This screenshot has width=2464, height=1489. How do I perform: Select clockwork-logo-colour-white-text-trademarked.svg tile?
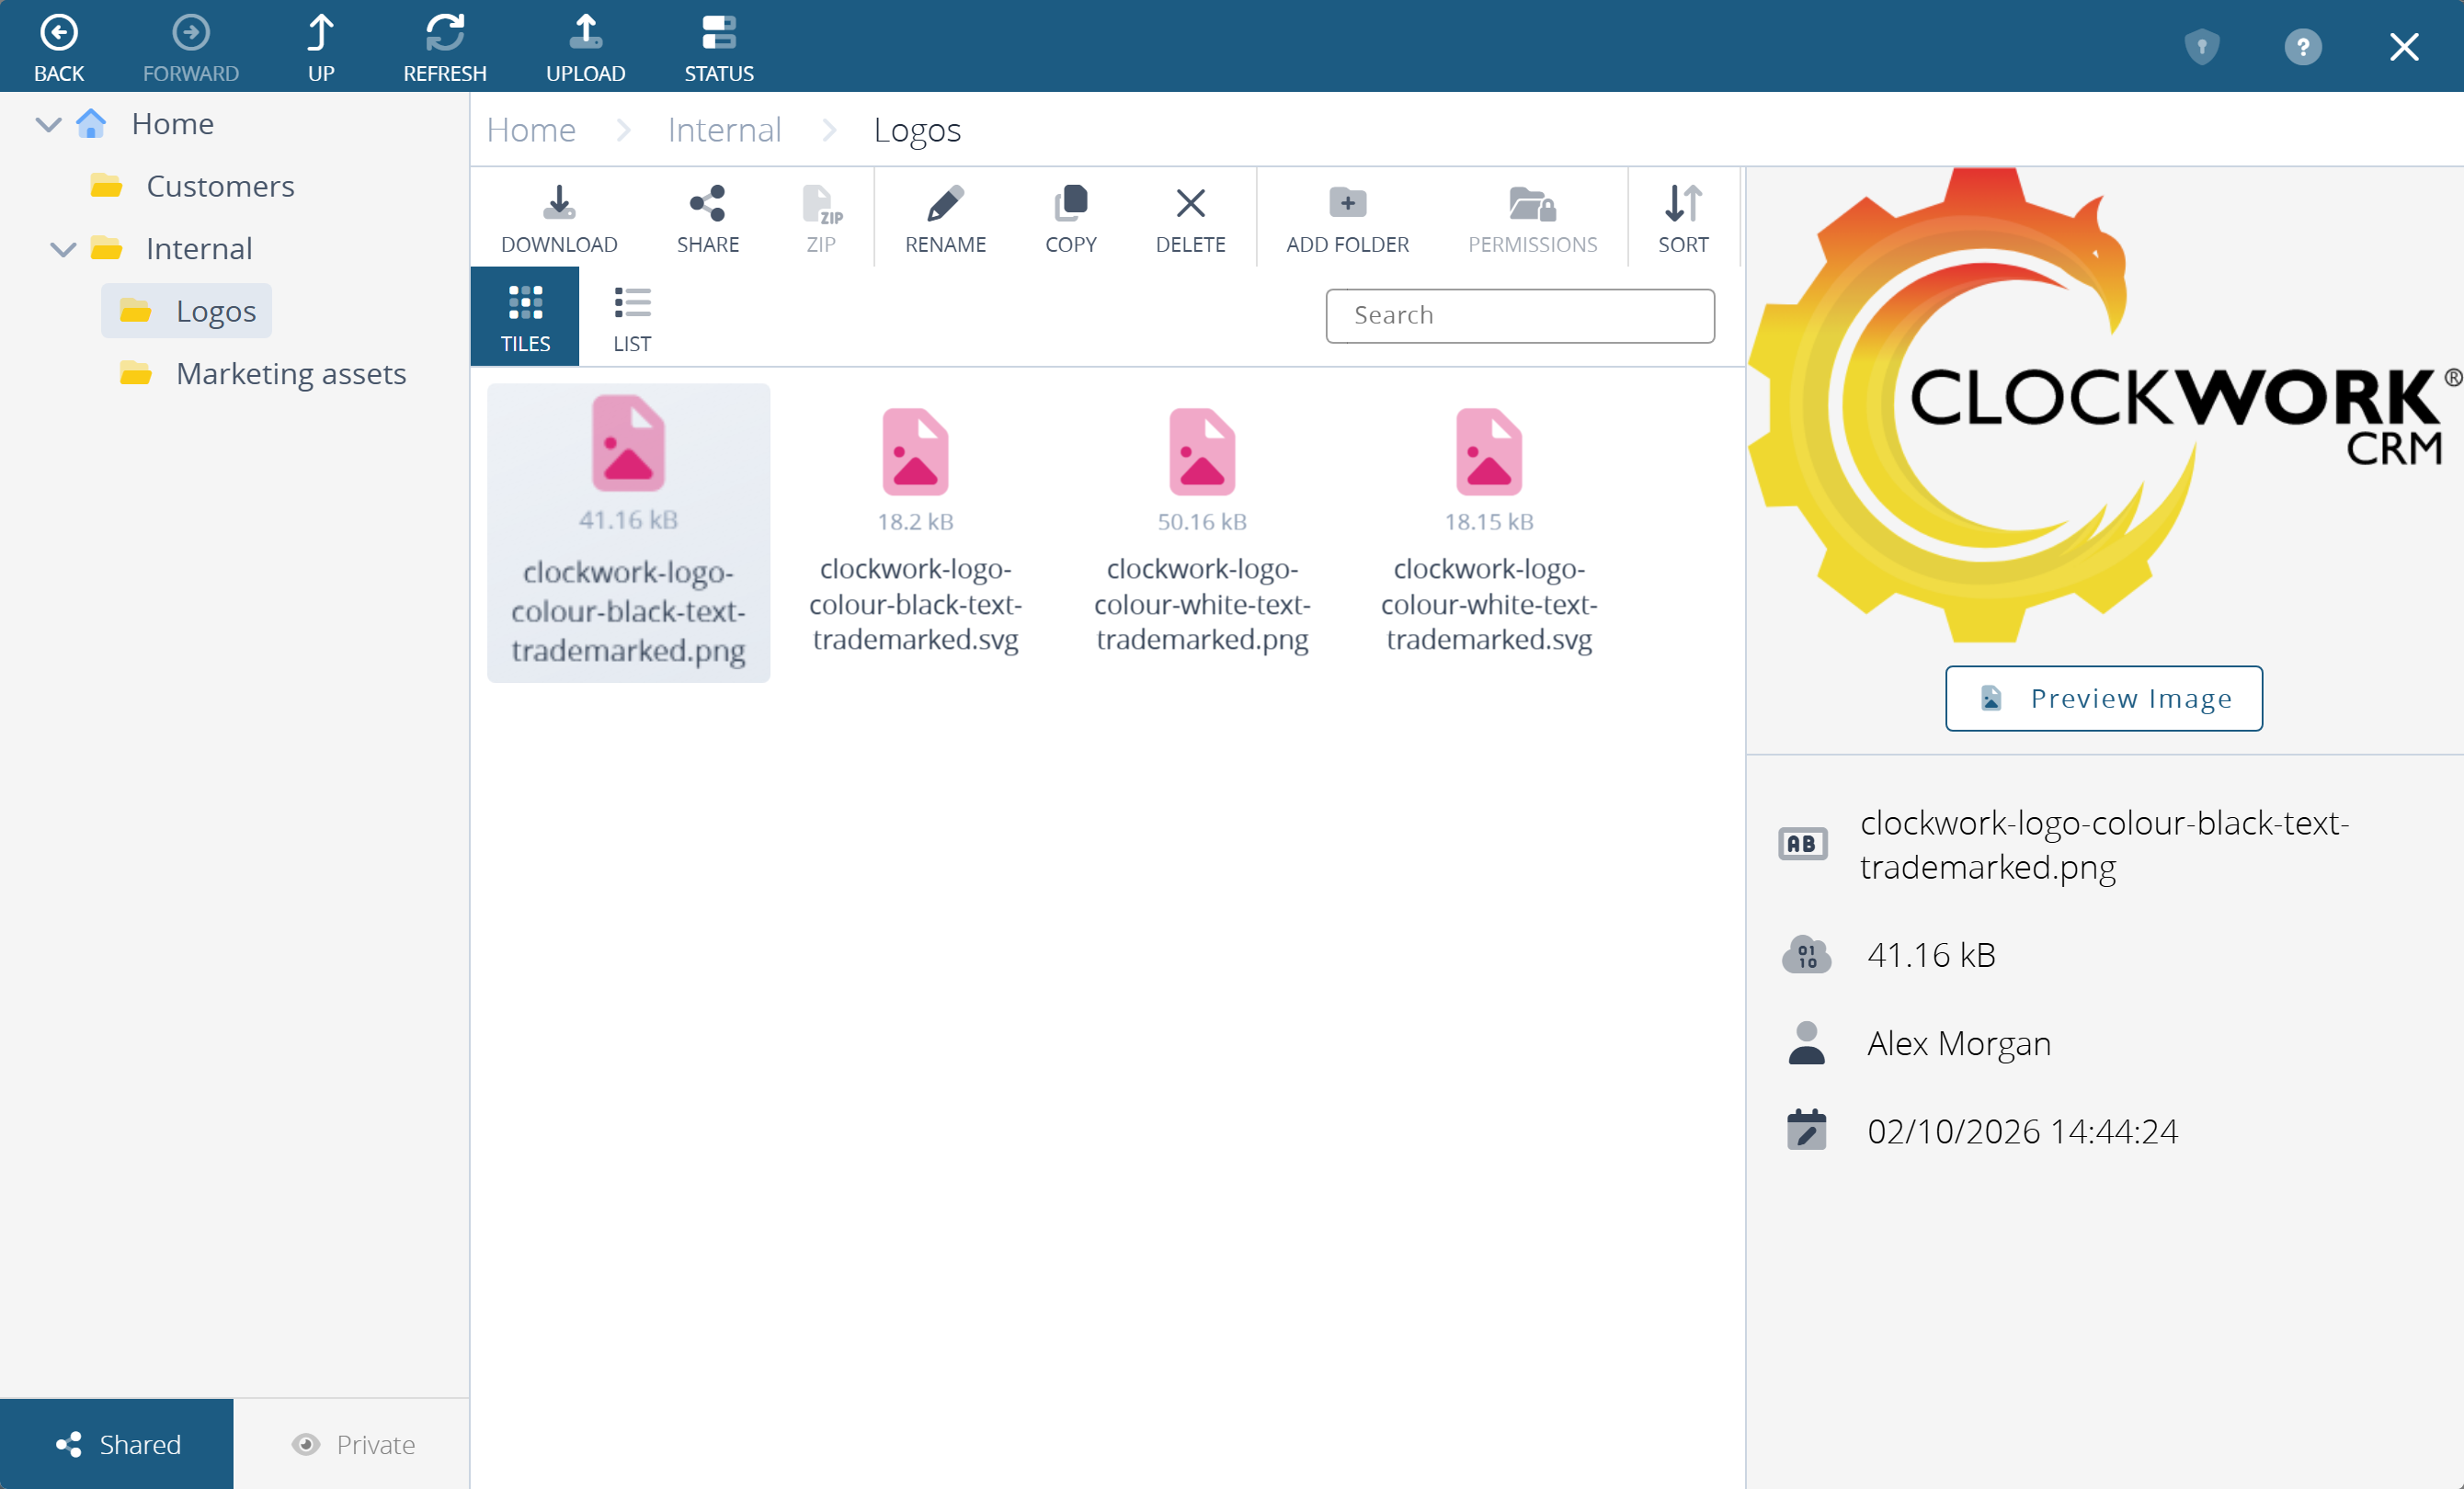[1489, 533]
